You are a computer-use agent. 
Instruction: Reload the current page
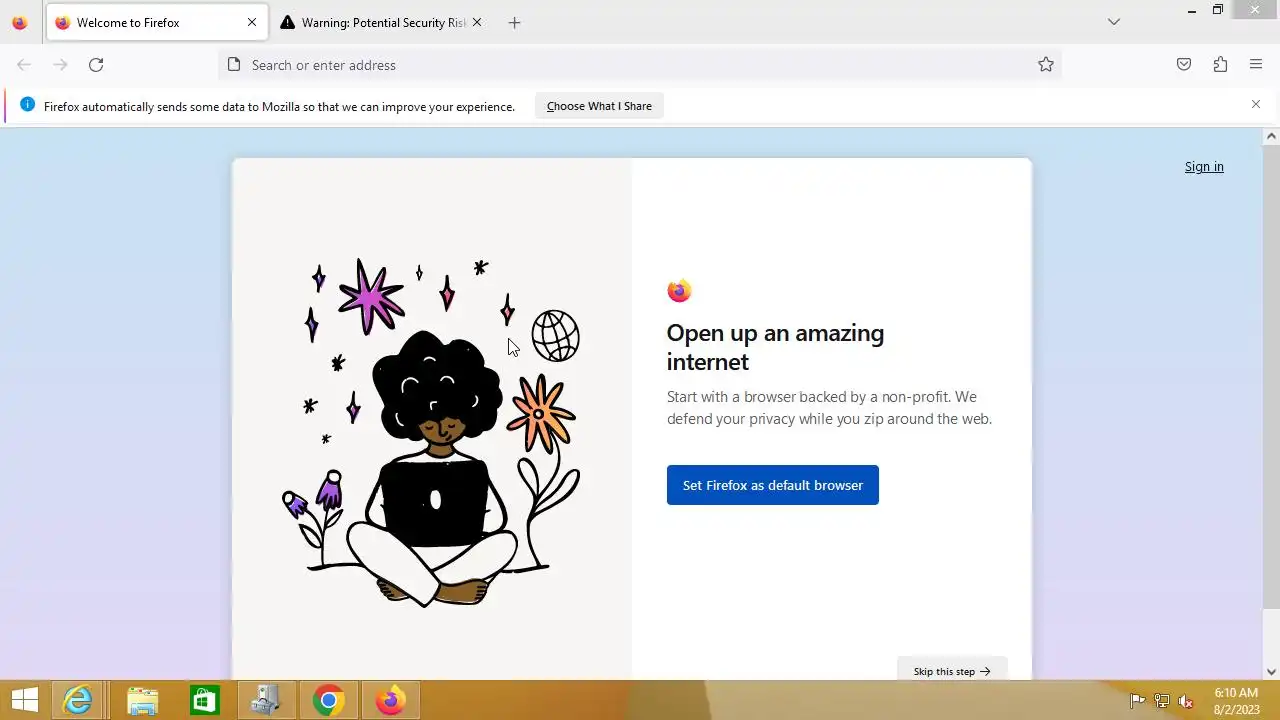click(x=96, y=65)
